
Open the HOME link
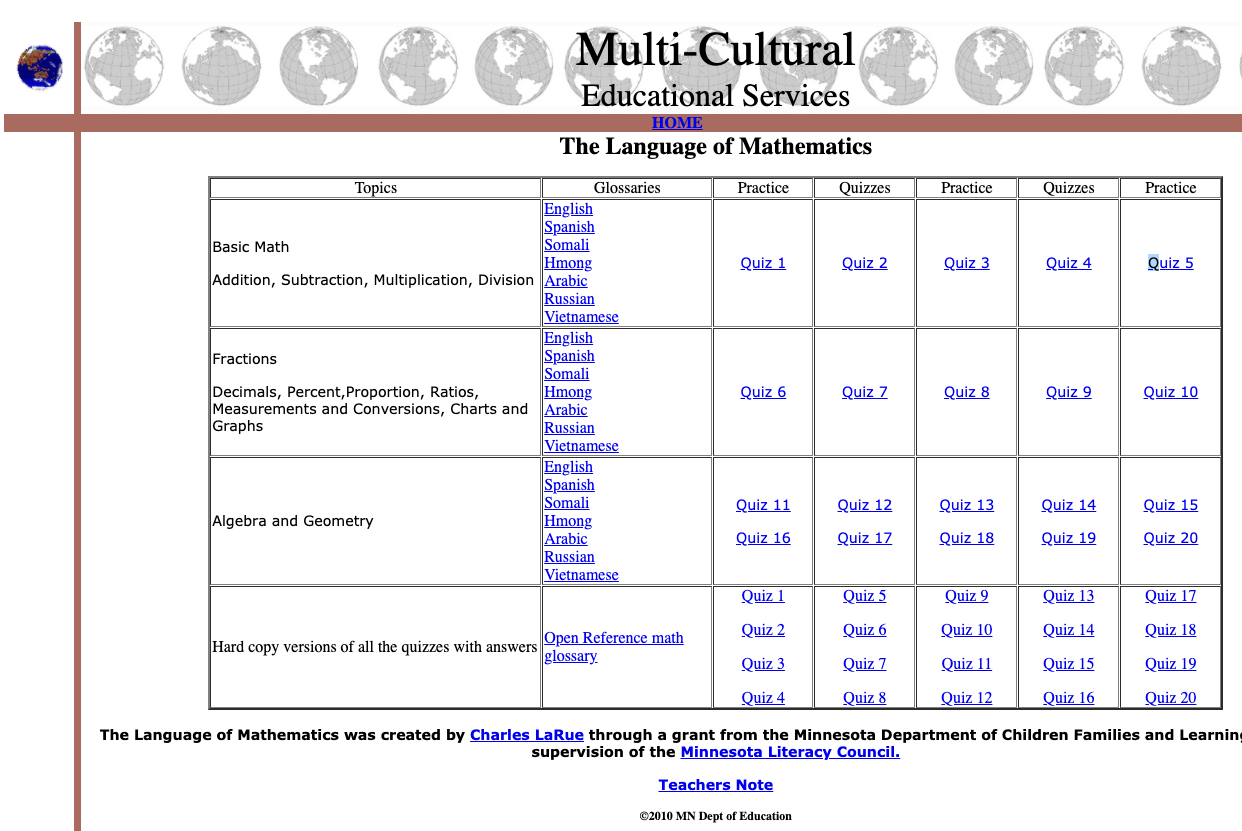pyautogui.click(x=677, y=122)
